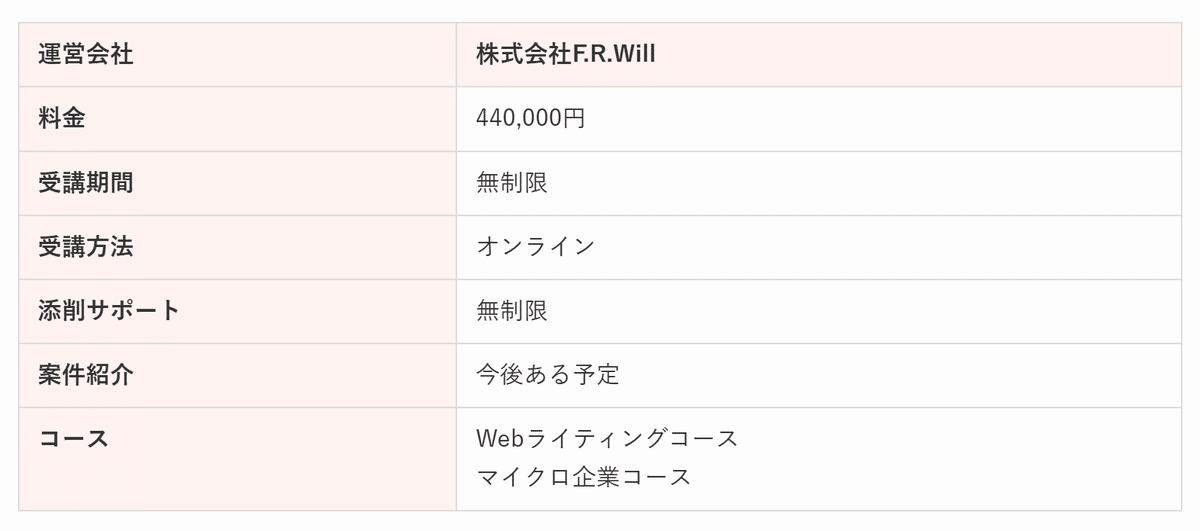Select the マイクロ企業コース text
Screen dimensions: 1200x531
tap(584, 477)
